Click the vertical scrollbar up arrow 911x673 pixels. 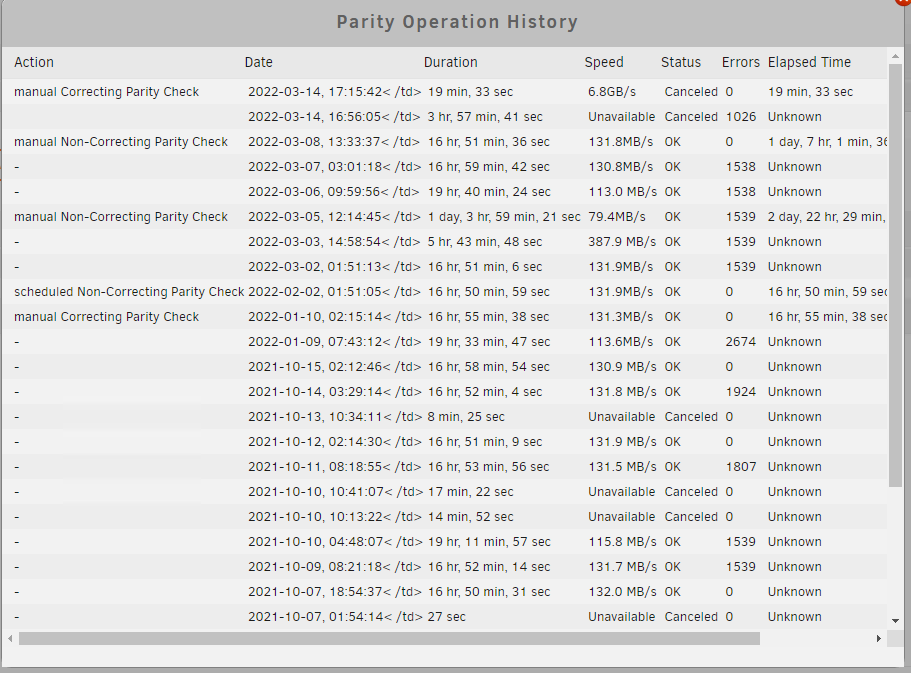pos(895,56)
